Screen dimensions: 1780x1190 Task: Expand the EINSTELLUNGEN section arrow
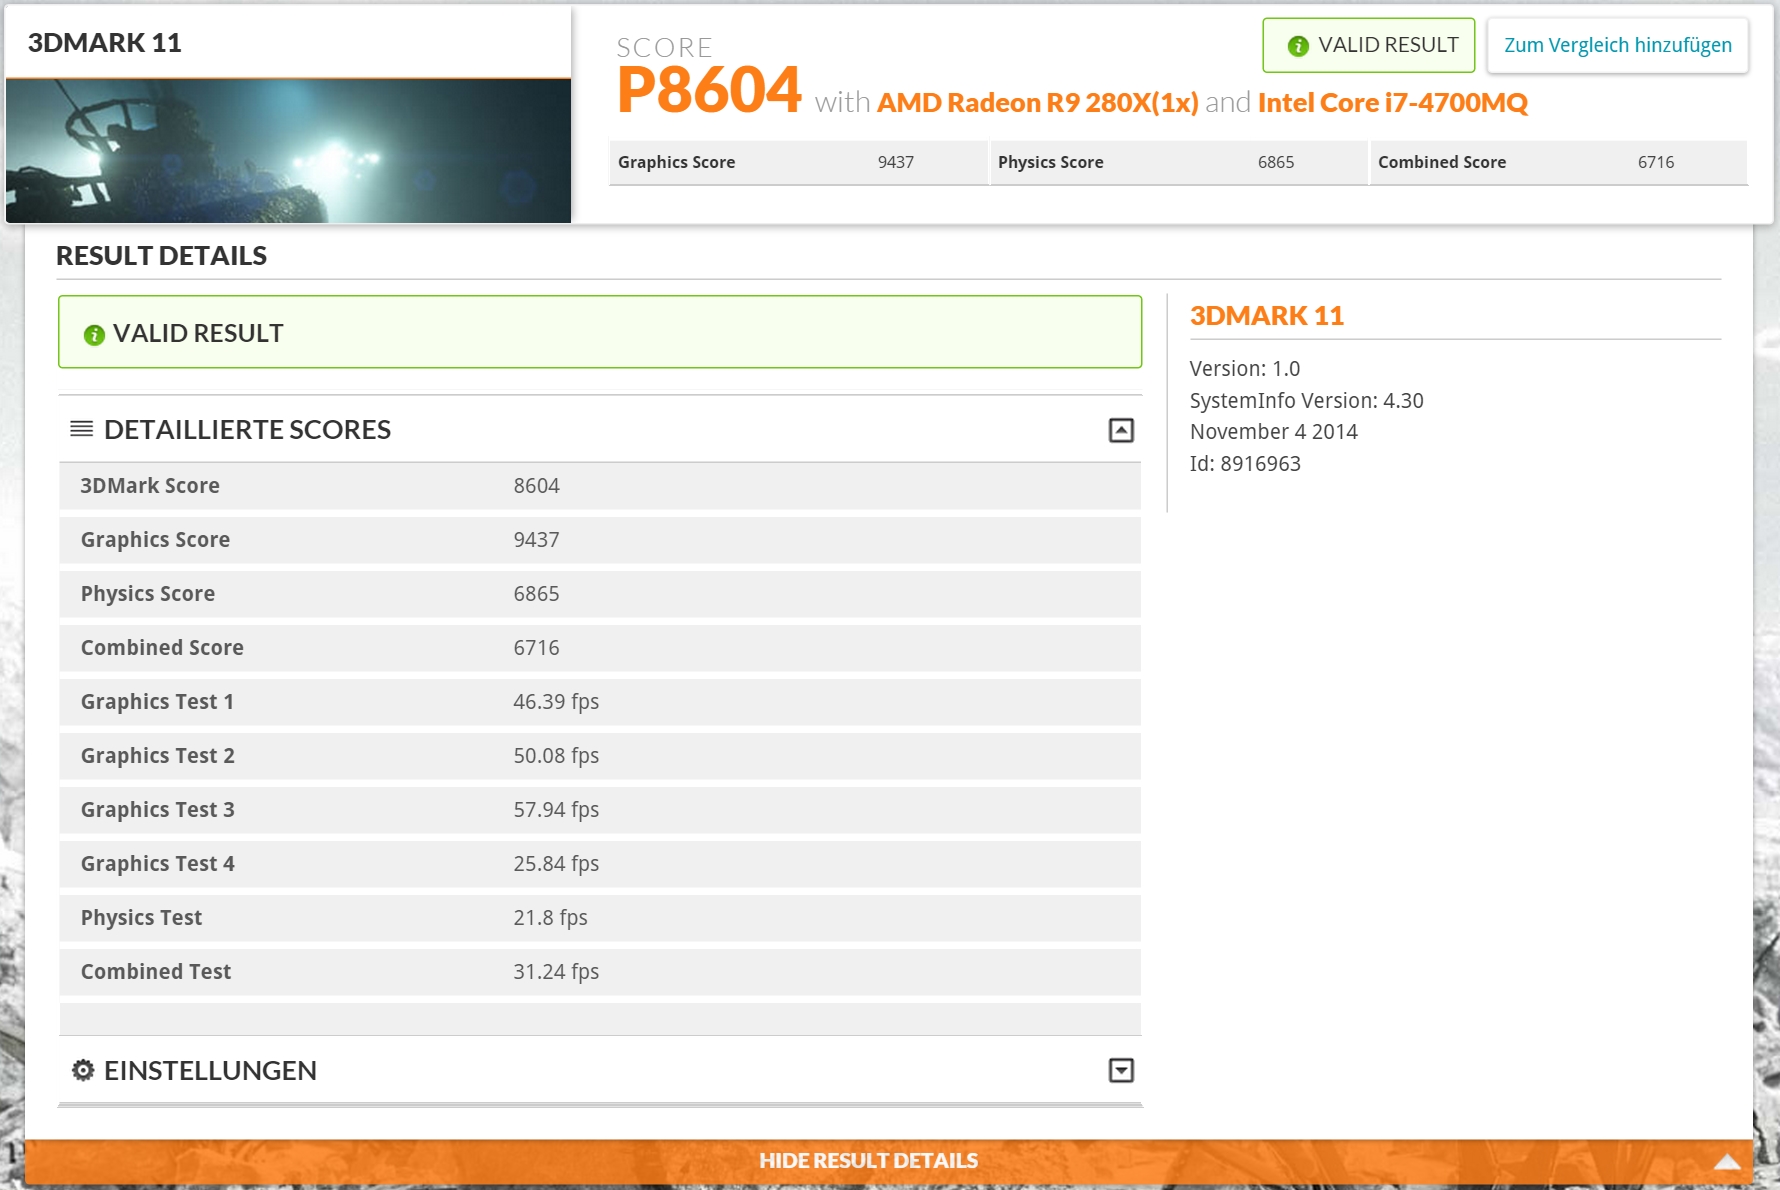tap(1121, 1070)
